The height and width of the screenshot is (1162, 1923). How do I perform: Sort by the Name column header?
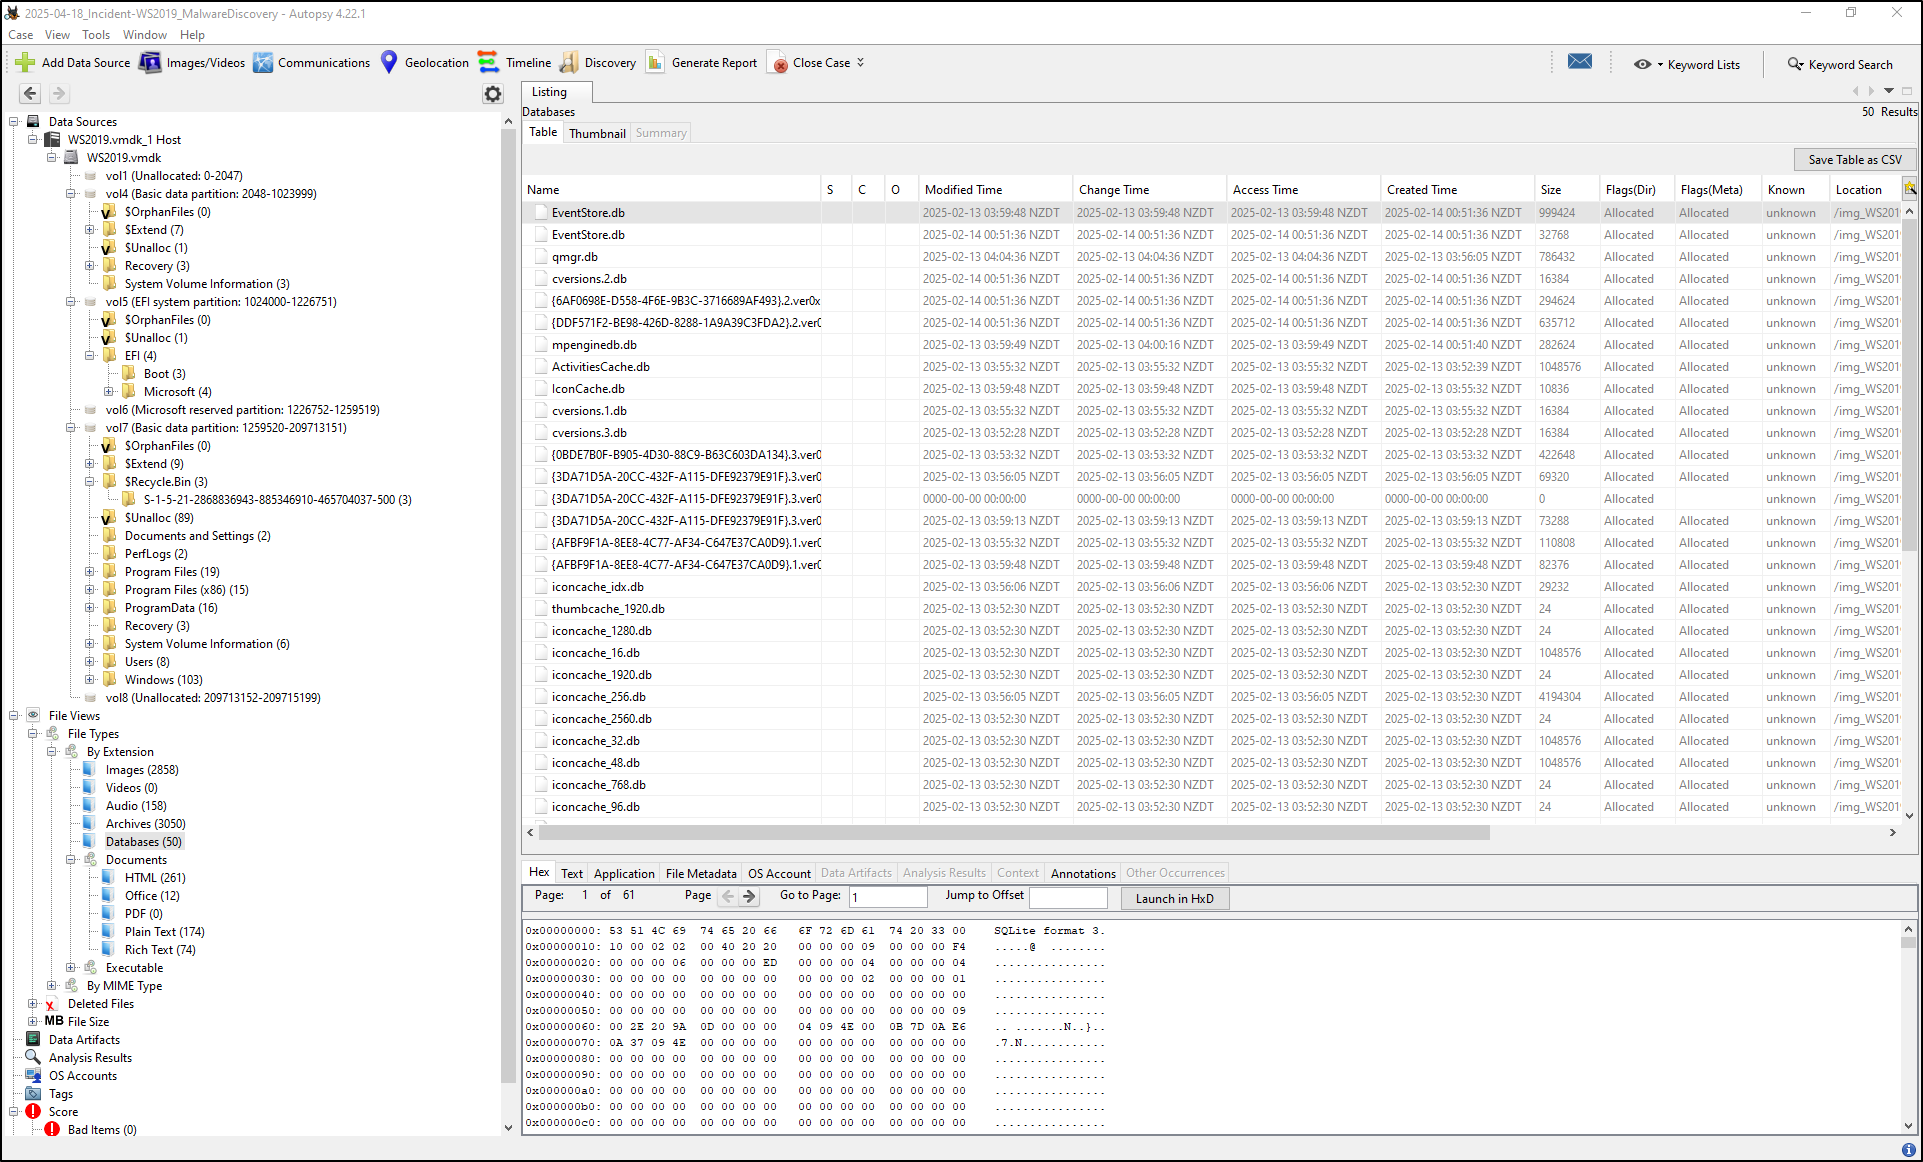(671, 190)
